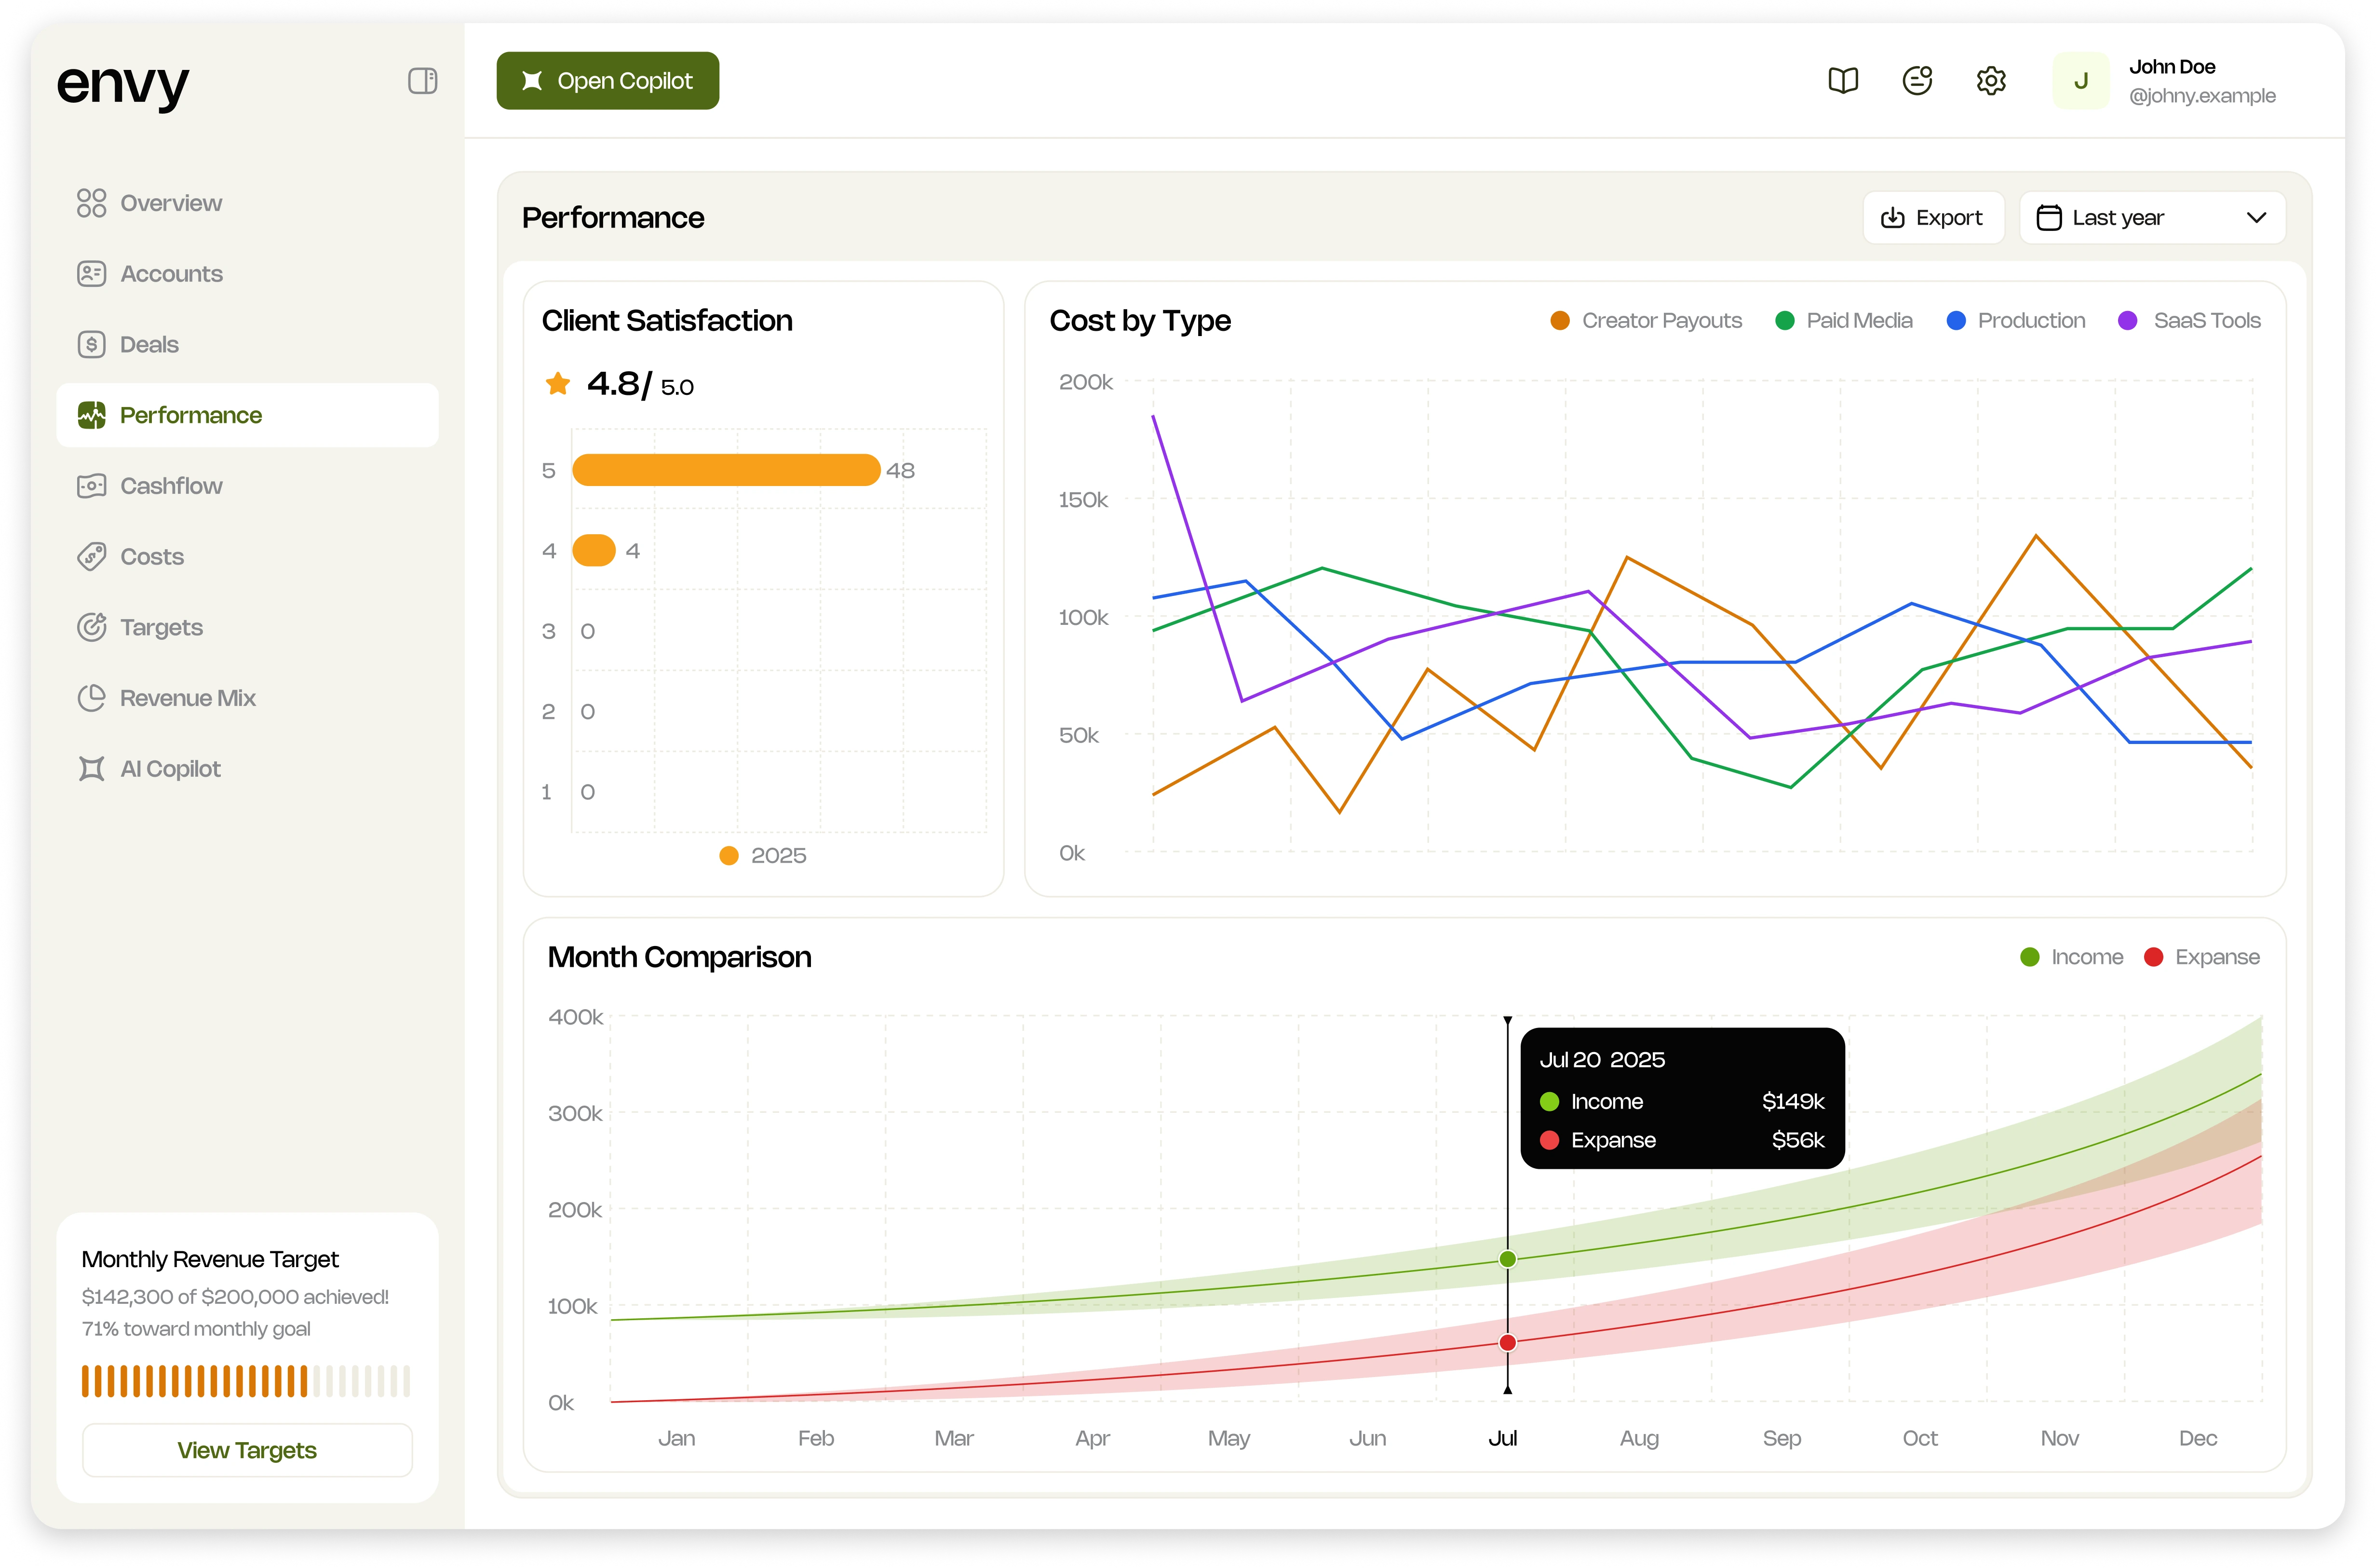Click the monthly revenue target progress bar
The image size is (2376, 1568).
click(246, 1381)
